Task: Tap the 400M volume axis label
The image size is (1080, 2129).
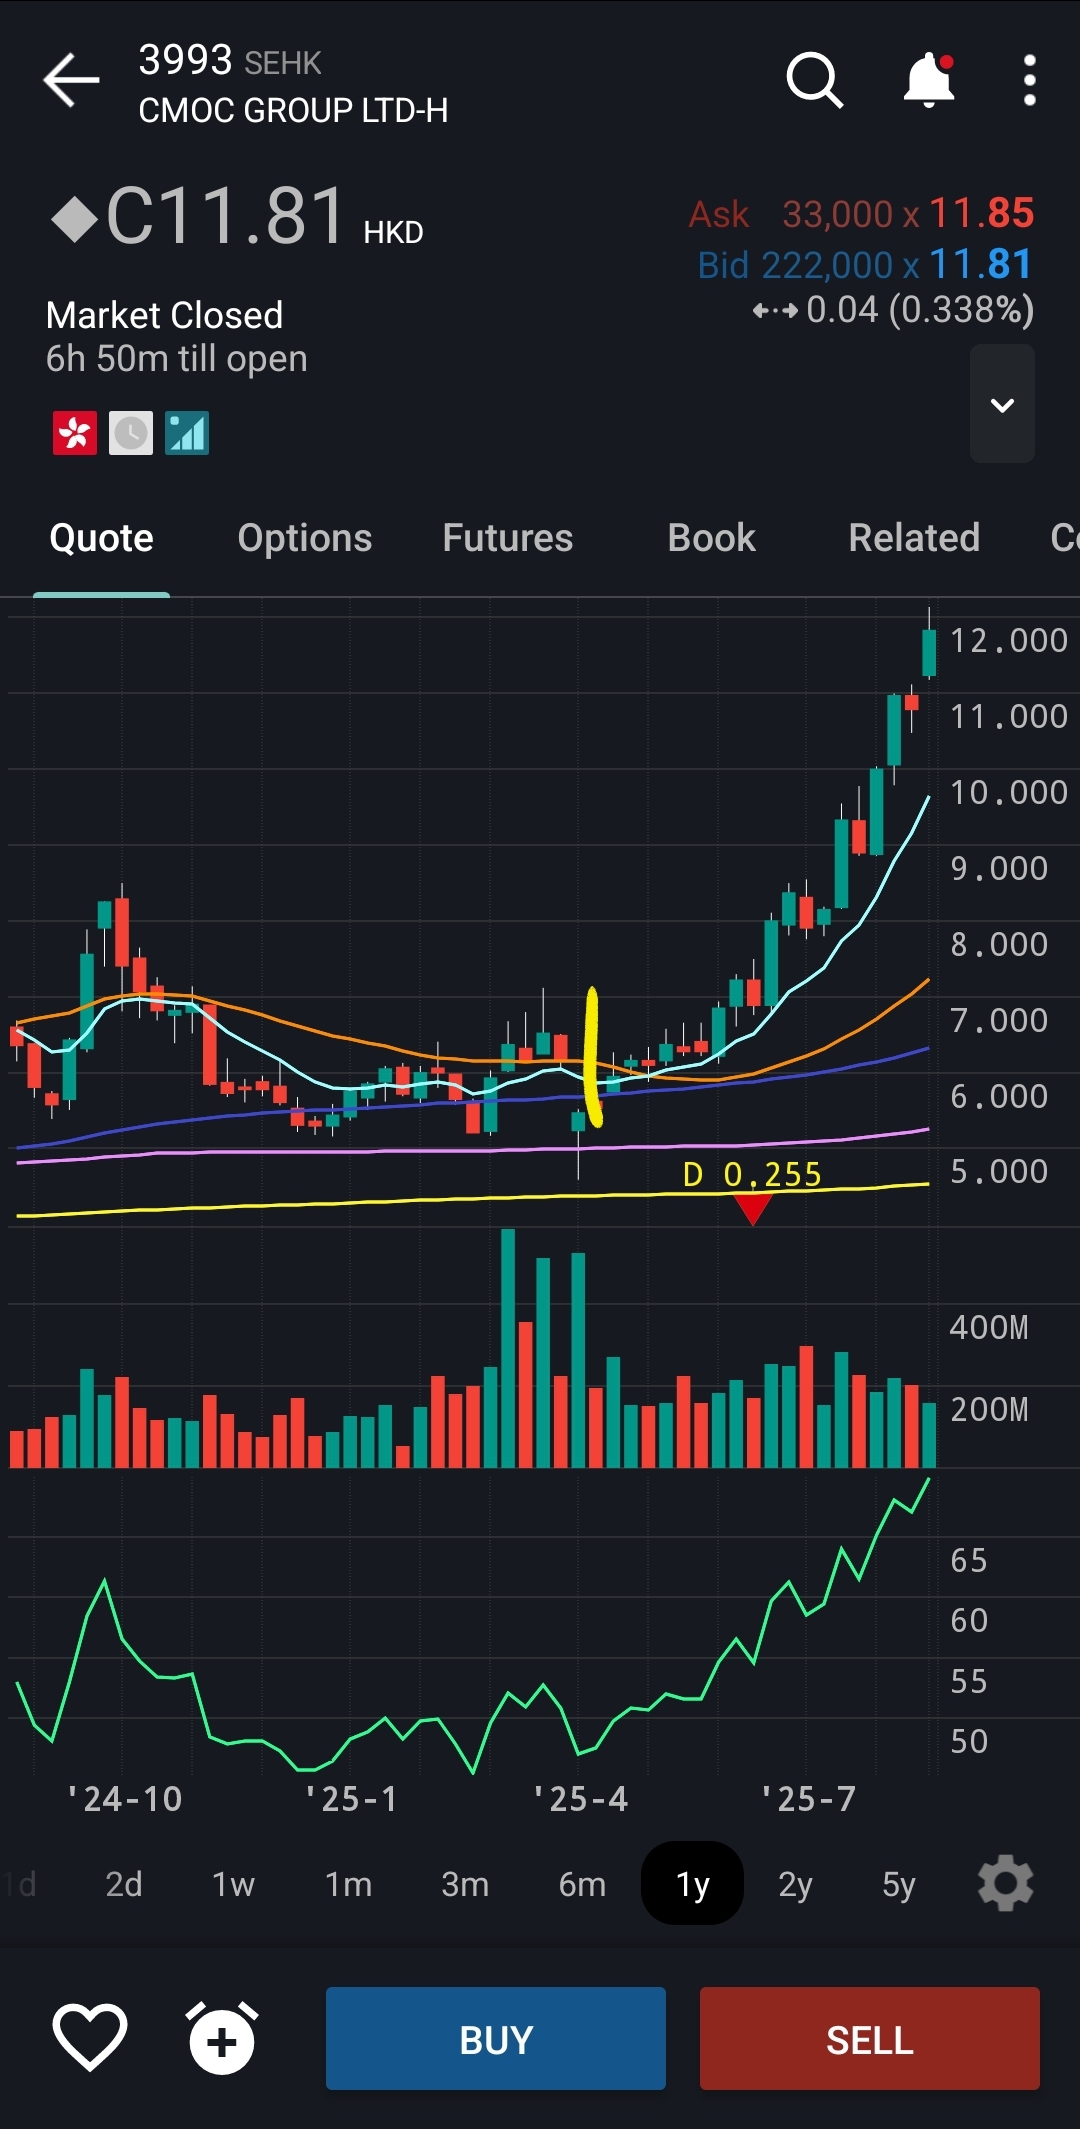Action: pos(989,1327)
